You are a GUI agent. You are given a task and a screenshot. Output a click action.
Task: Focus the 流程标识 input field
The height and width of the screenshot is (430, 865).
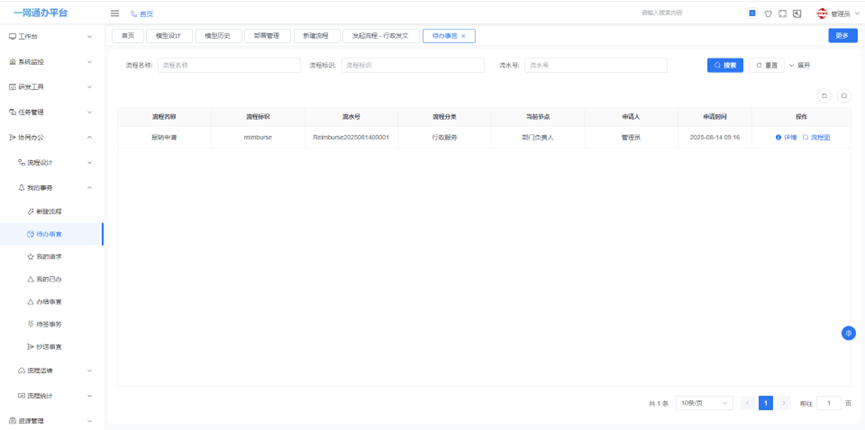pos(413,65)
